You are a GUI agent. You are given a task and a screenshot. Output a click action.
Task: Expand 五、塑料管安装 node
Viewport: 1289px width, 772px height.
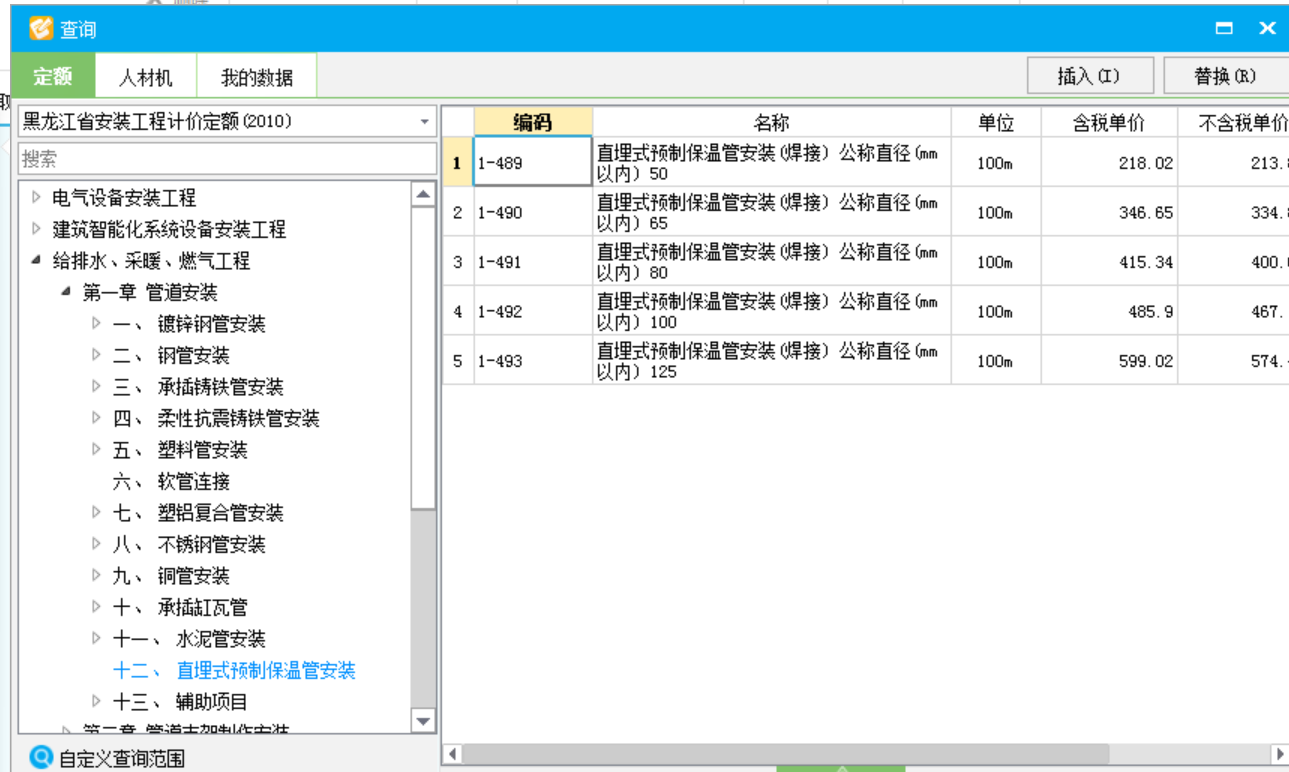96,449
